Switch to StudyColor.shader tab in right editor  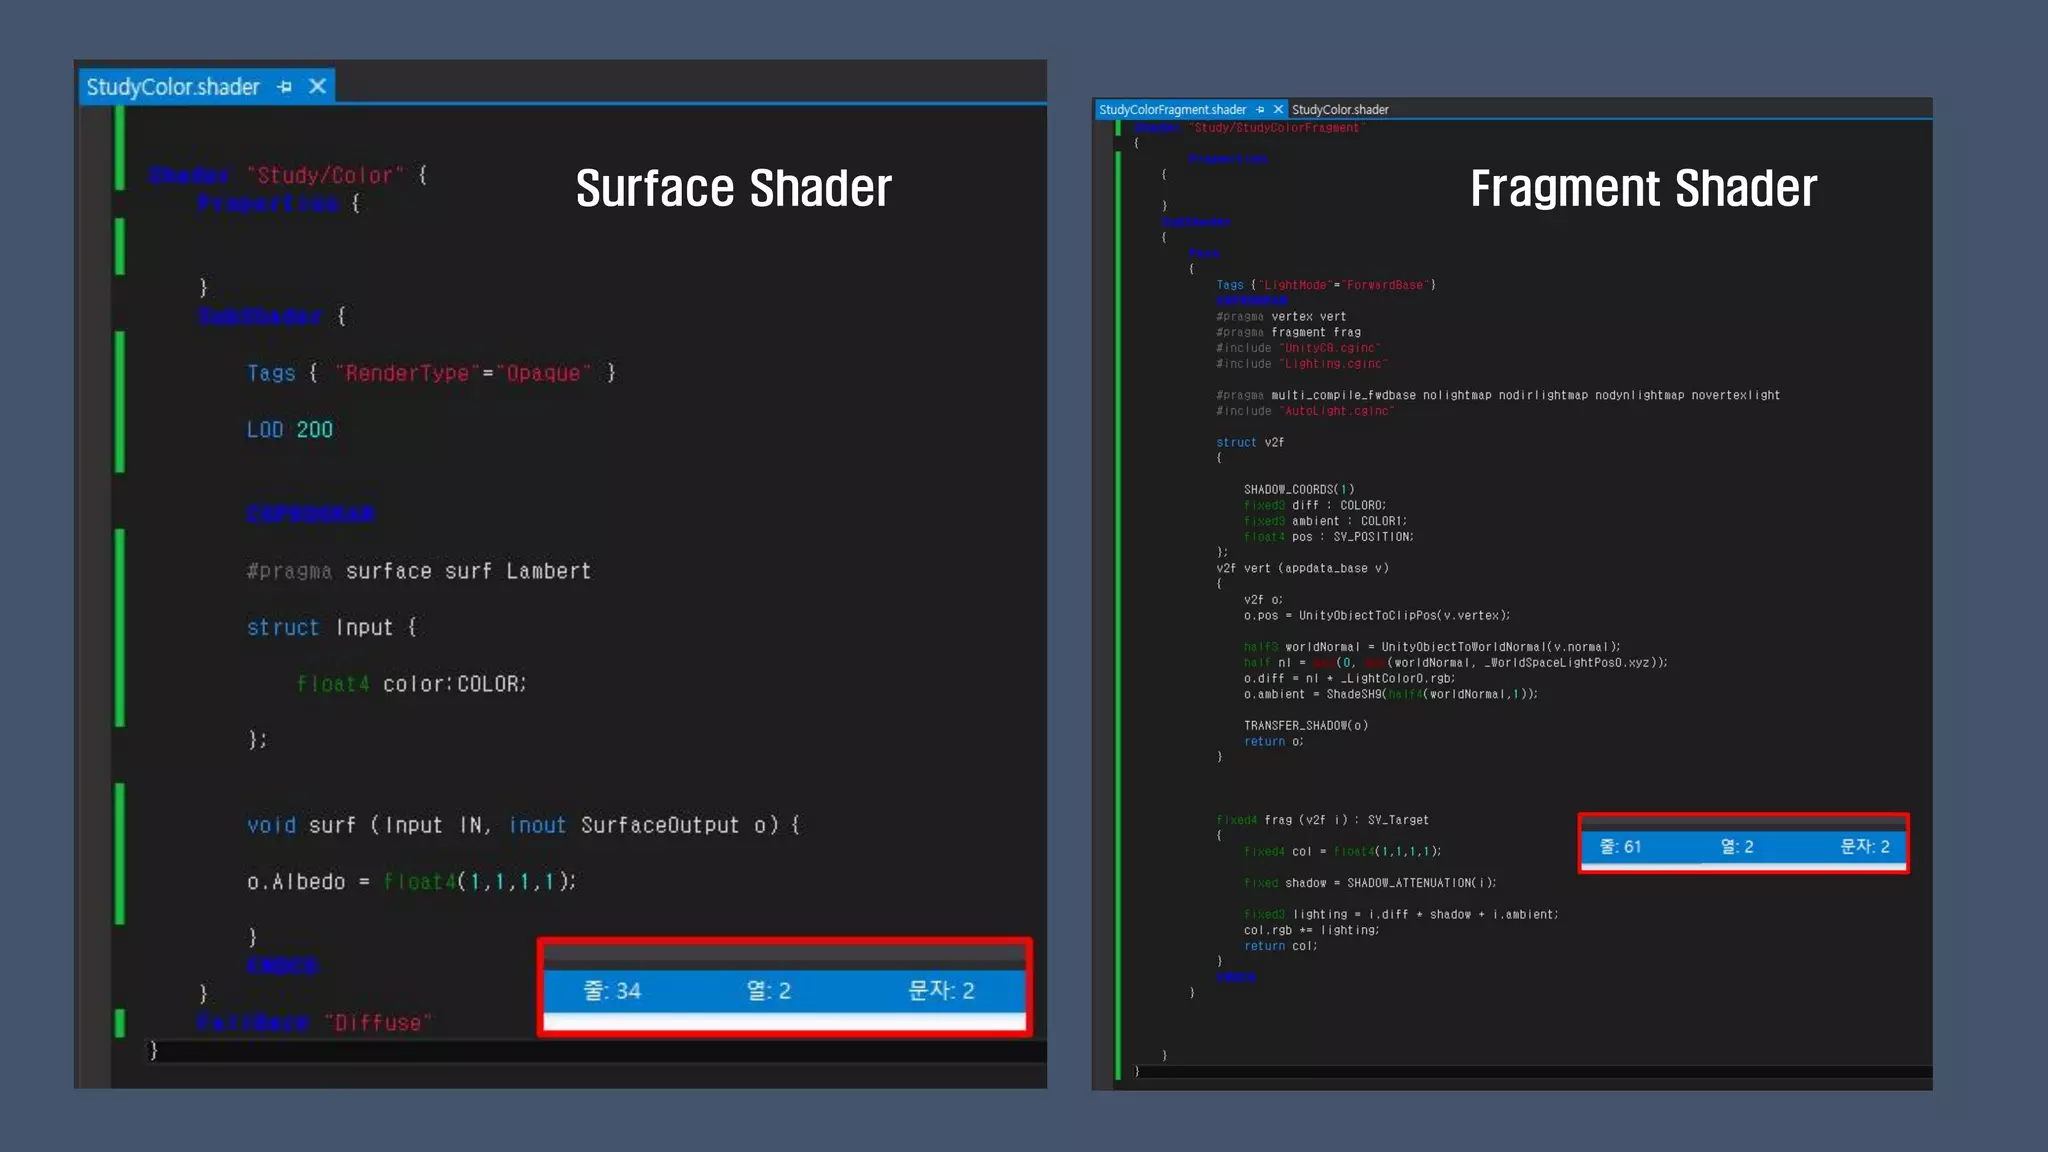(1340, 110)
